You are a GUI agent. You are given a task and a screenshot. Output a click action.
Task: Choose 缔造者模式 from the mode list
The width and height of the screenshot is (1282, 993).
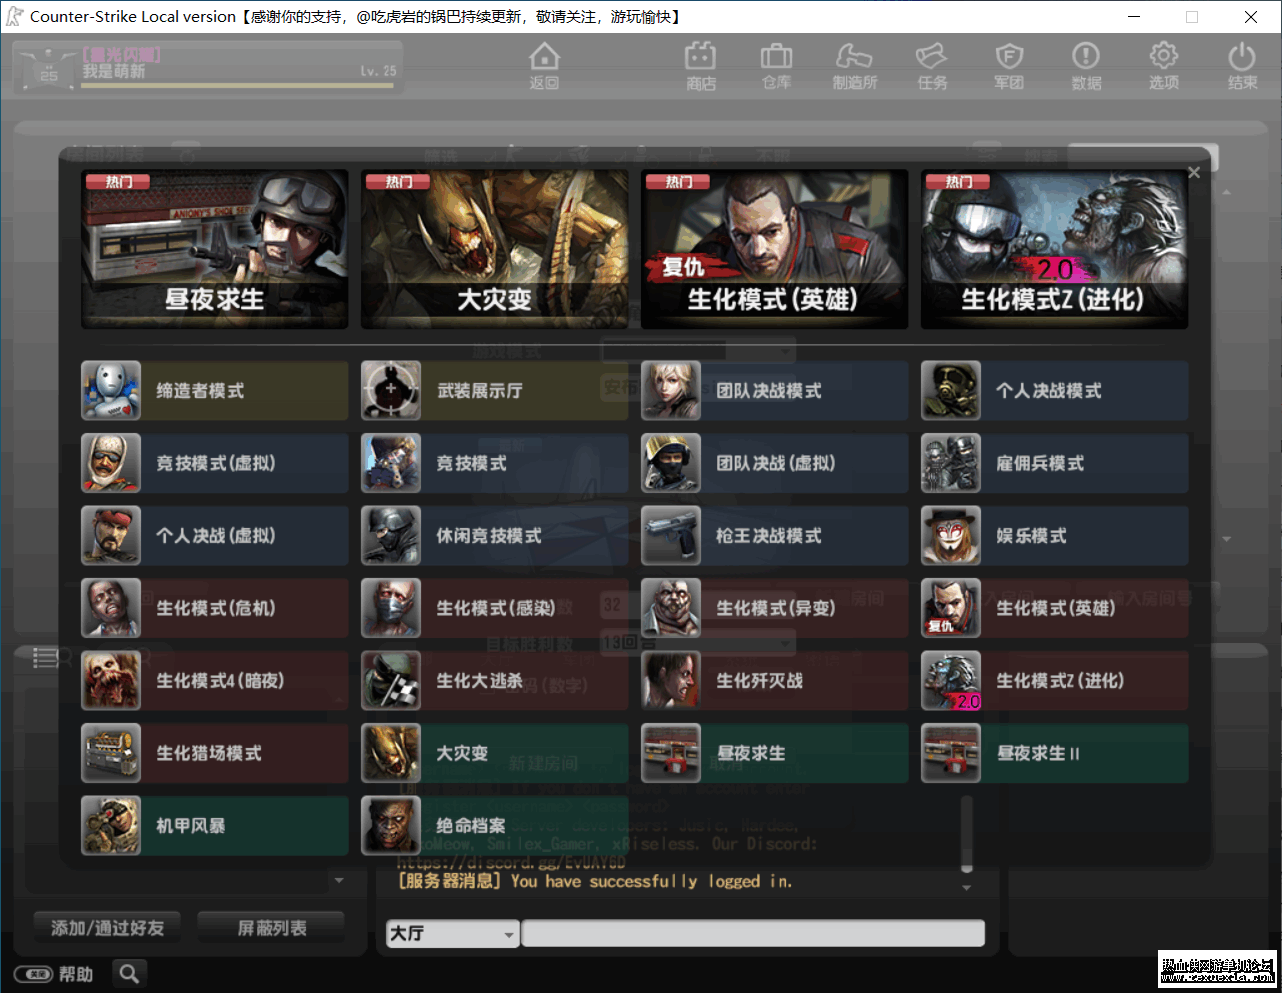215,391
